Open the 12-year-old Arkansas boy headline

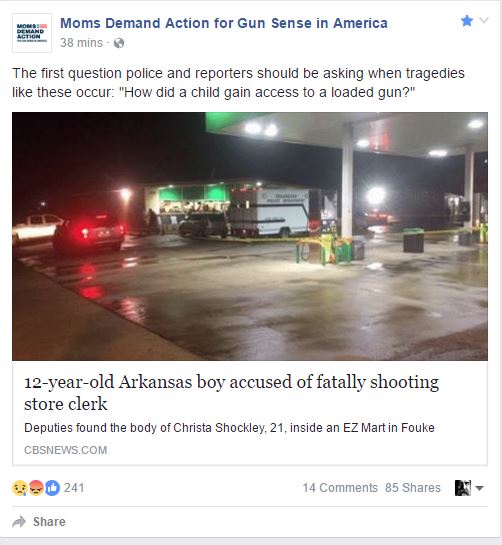[x=231, y=392]
